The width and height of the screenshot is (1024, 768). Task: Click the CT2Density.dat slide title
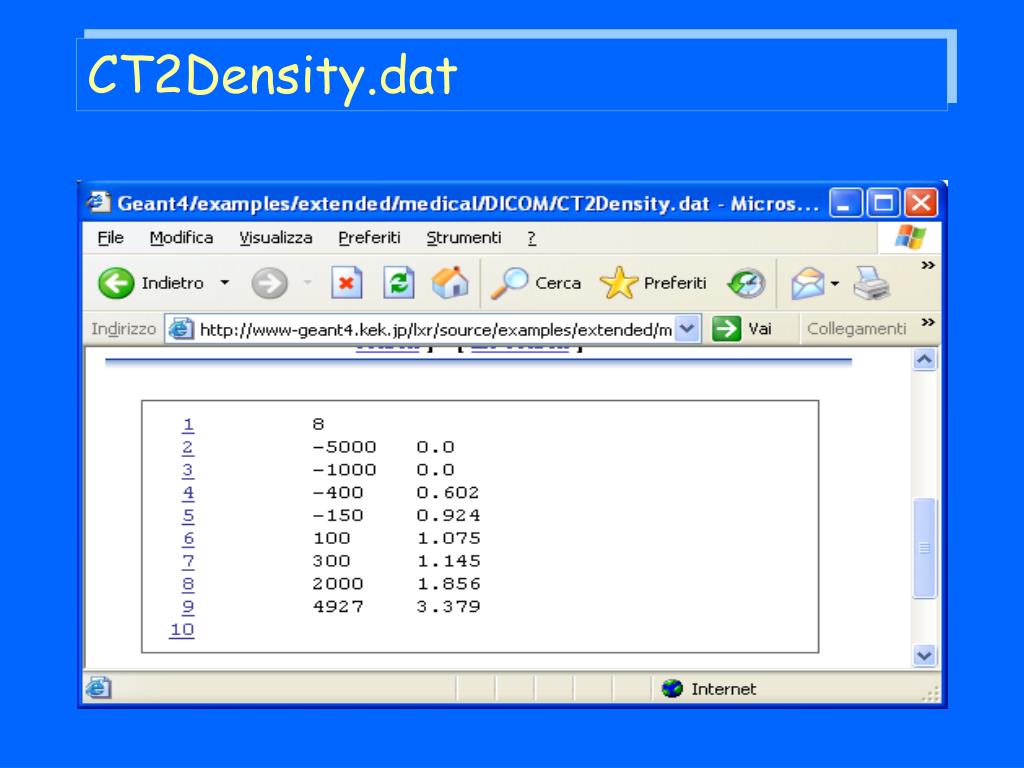pos(272,76)
